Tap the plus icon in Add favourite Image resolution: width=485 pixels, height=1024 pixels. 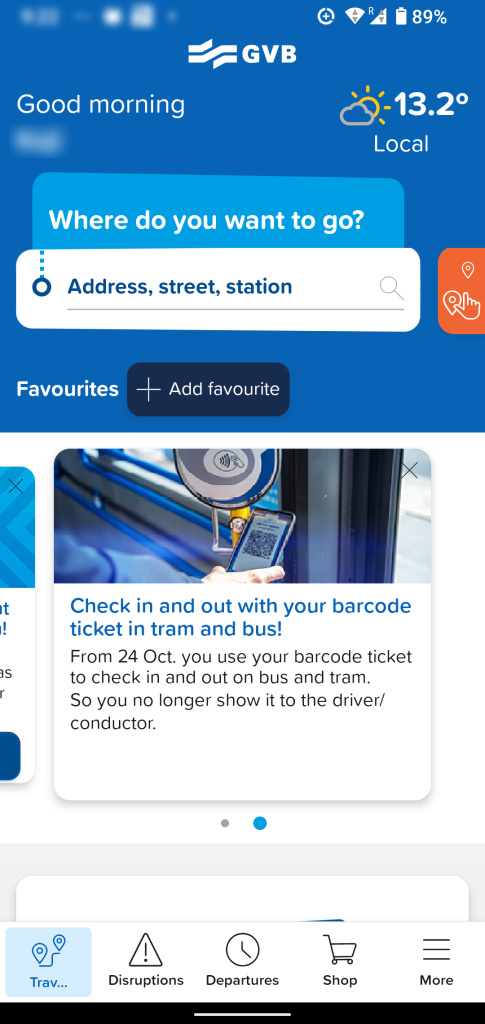[148, 389]
